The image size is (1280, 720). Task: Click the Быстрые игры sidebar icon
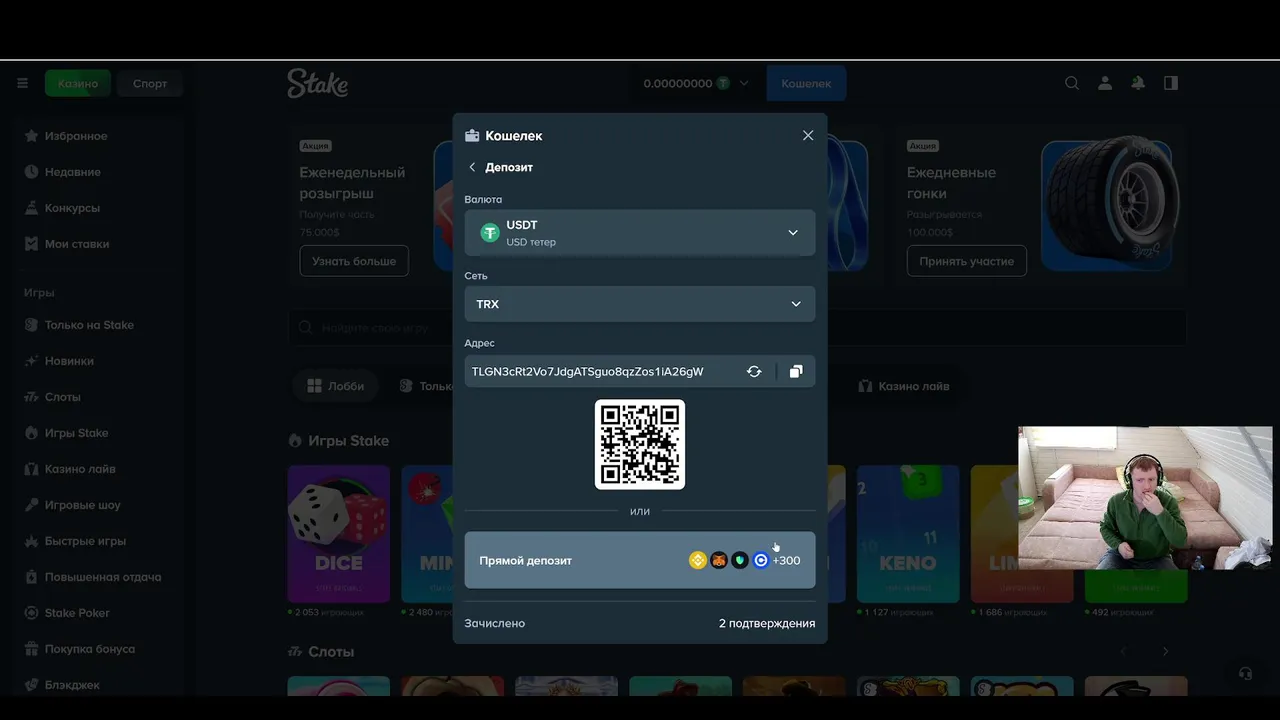[x=31, y=541]
